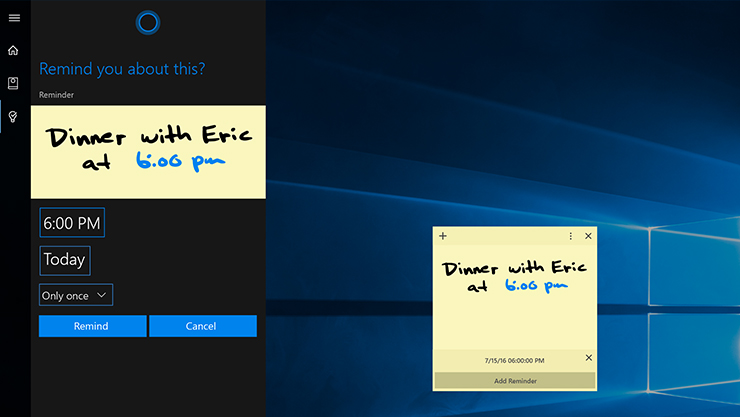Click the Cortana circle logo
This screenshot has height=417, width=740.
point(147,22)
